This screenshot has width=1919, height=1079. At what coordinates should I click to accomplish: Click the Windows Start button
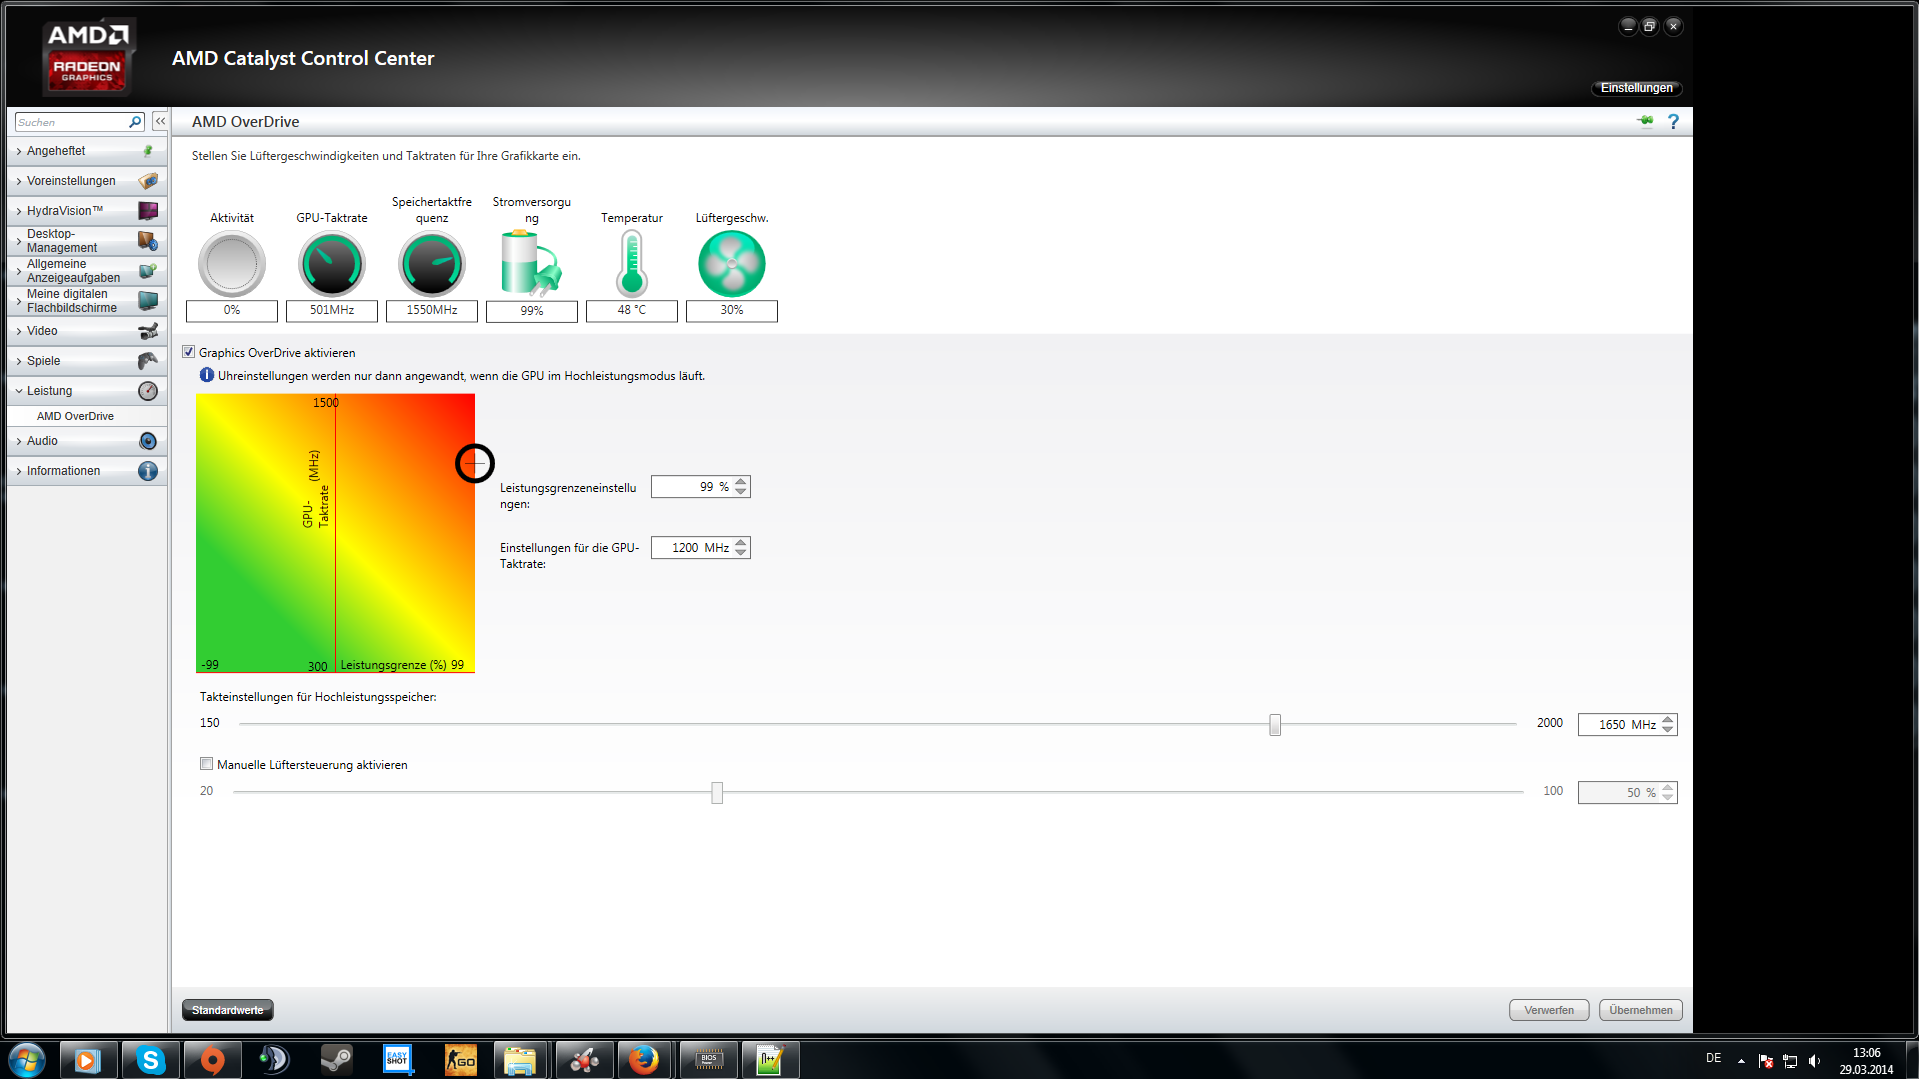(x=27, y=1060)
